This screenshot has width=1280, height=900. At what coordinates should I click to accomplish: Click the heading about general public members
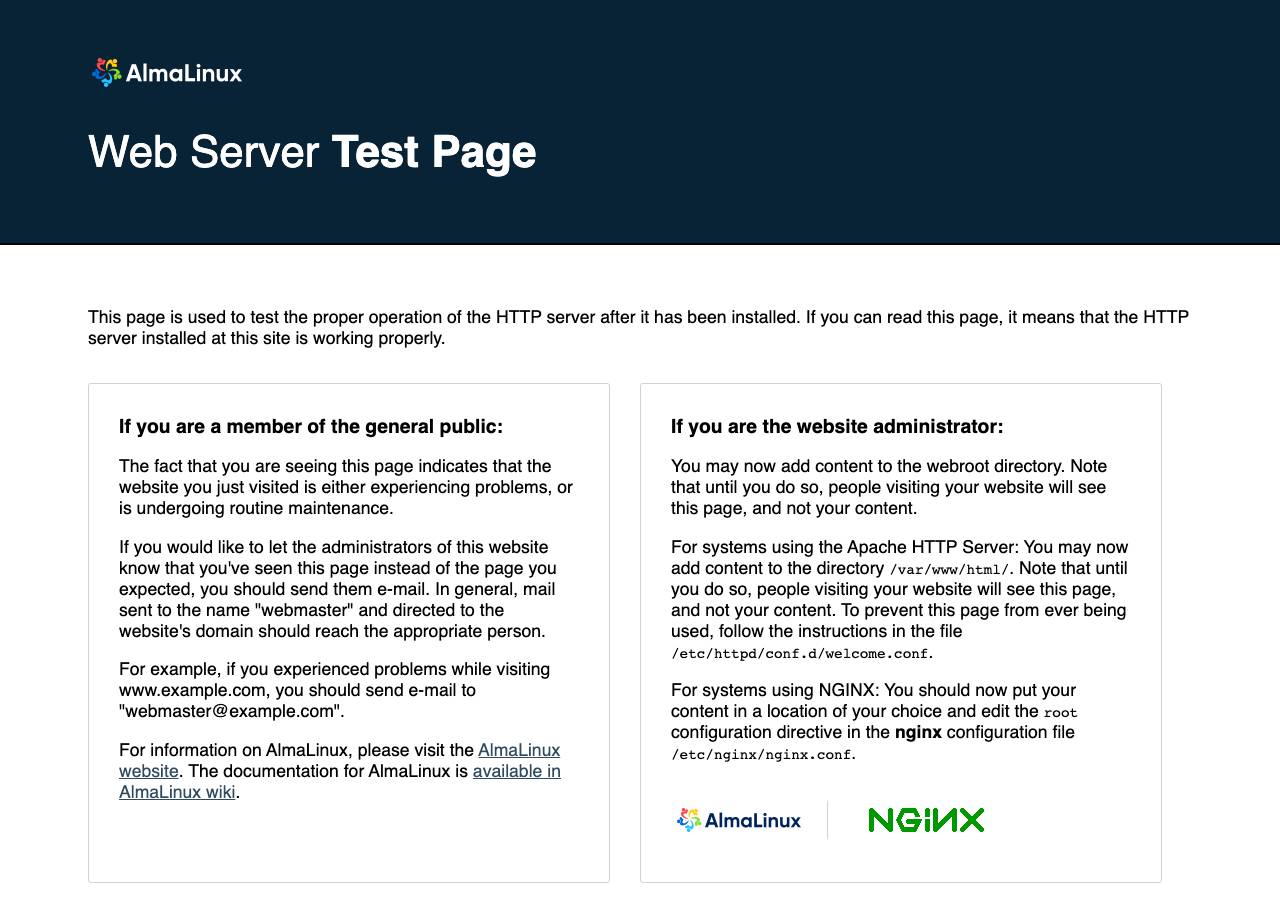tap(311, 427)
